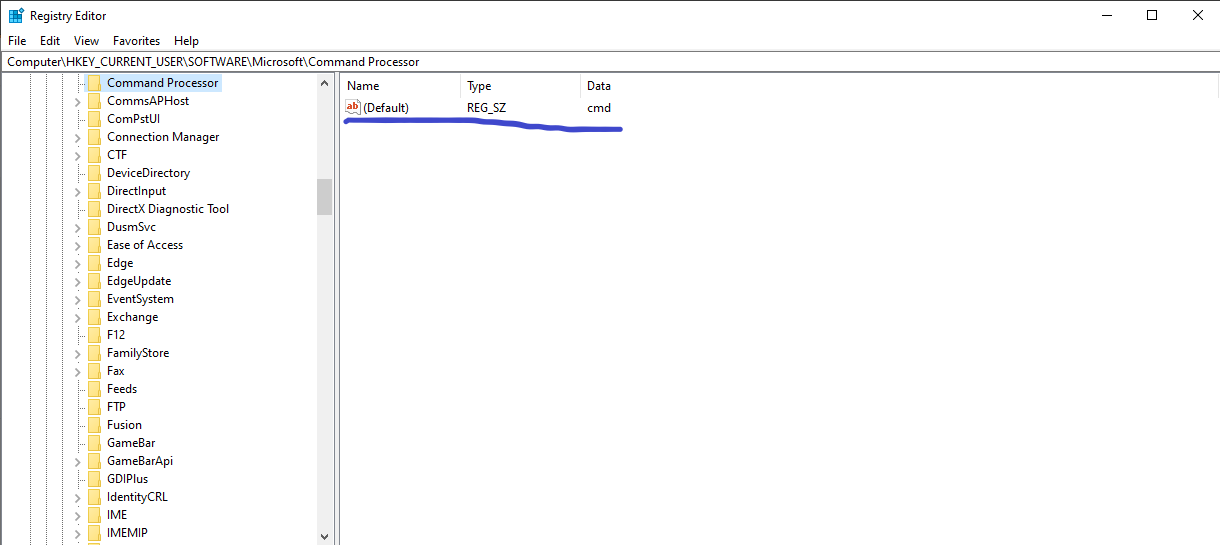Click the cmd data cell
1220x545 pixels.
pos(599,108)
